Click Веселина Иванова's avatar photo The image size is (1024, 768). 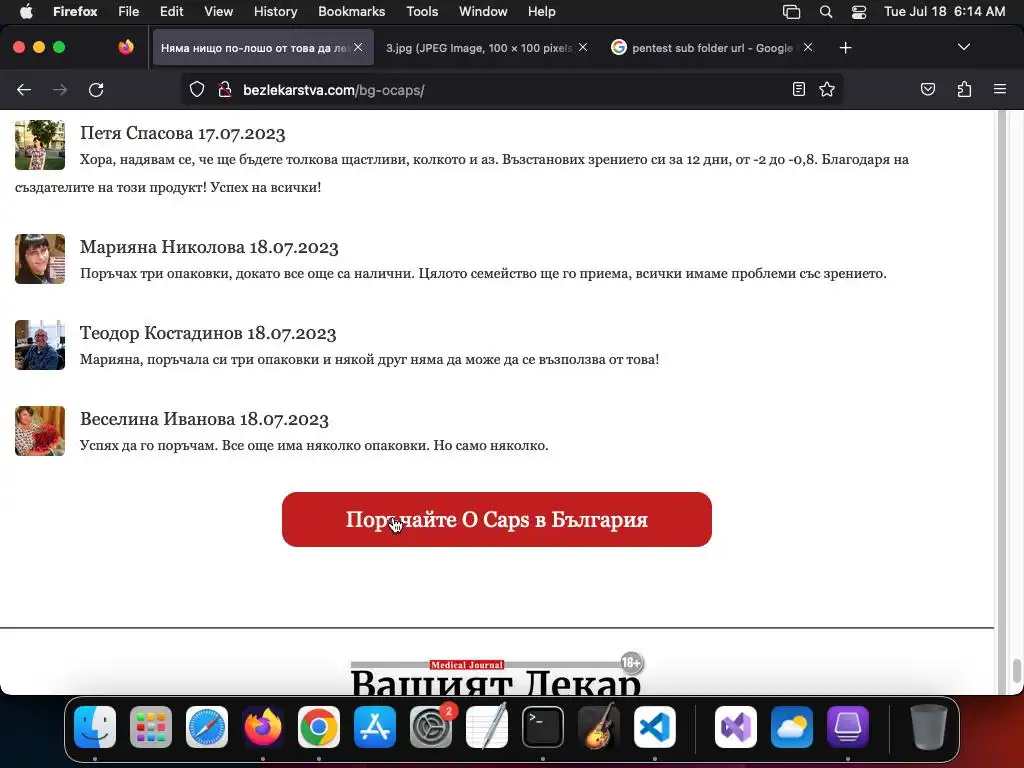[x=40, y=431]
